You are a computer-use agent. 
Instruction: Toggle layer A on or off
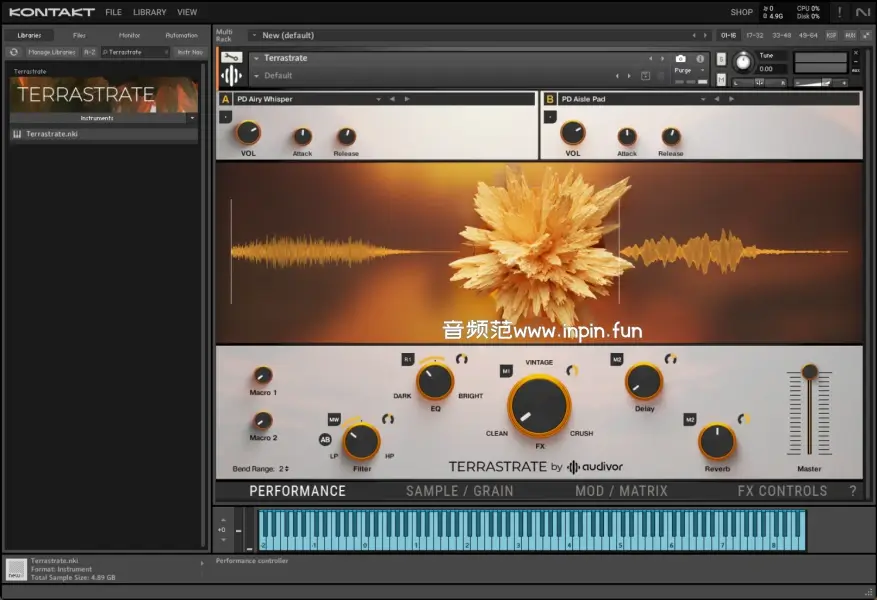tap(225, 99)
